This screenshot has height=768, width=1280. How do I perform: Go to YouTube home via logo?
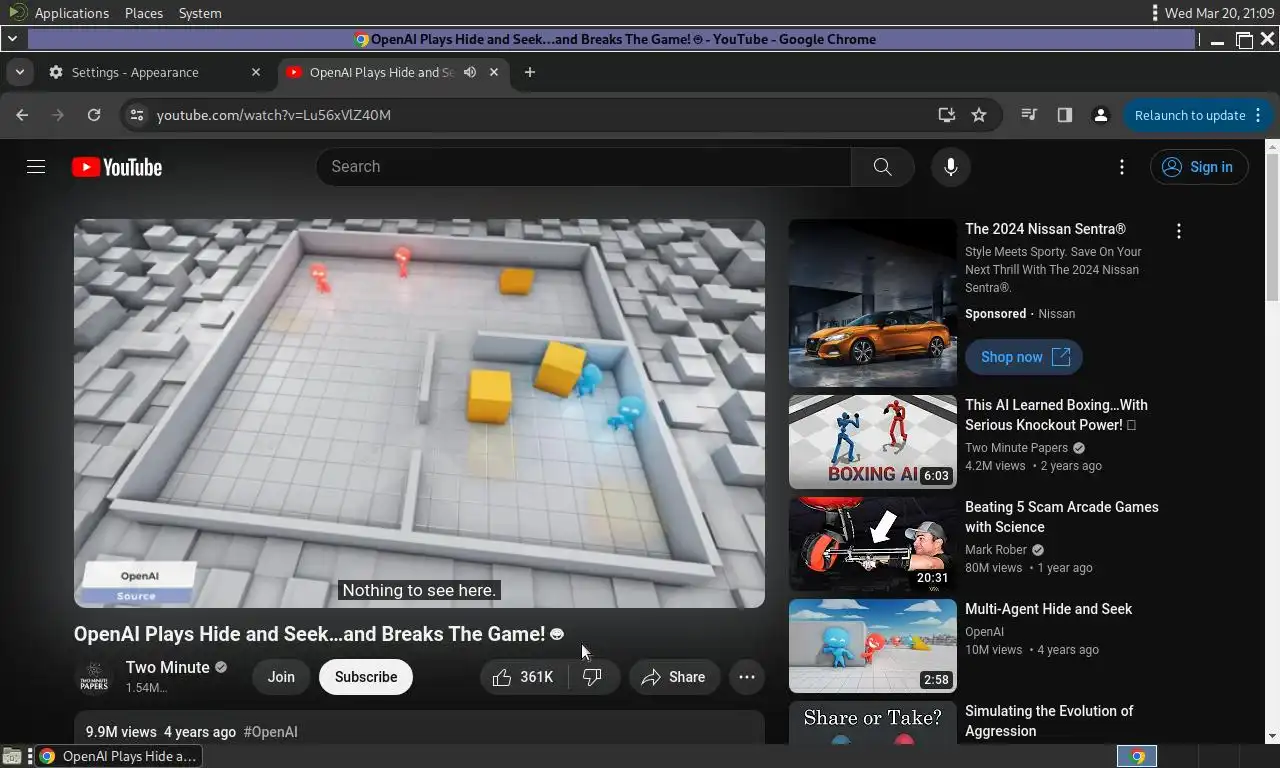[x=117, y=167]
